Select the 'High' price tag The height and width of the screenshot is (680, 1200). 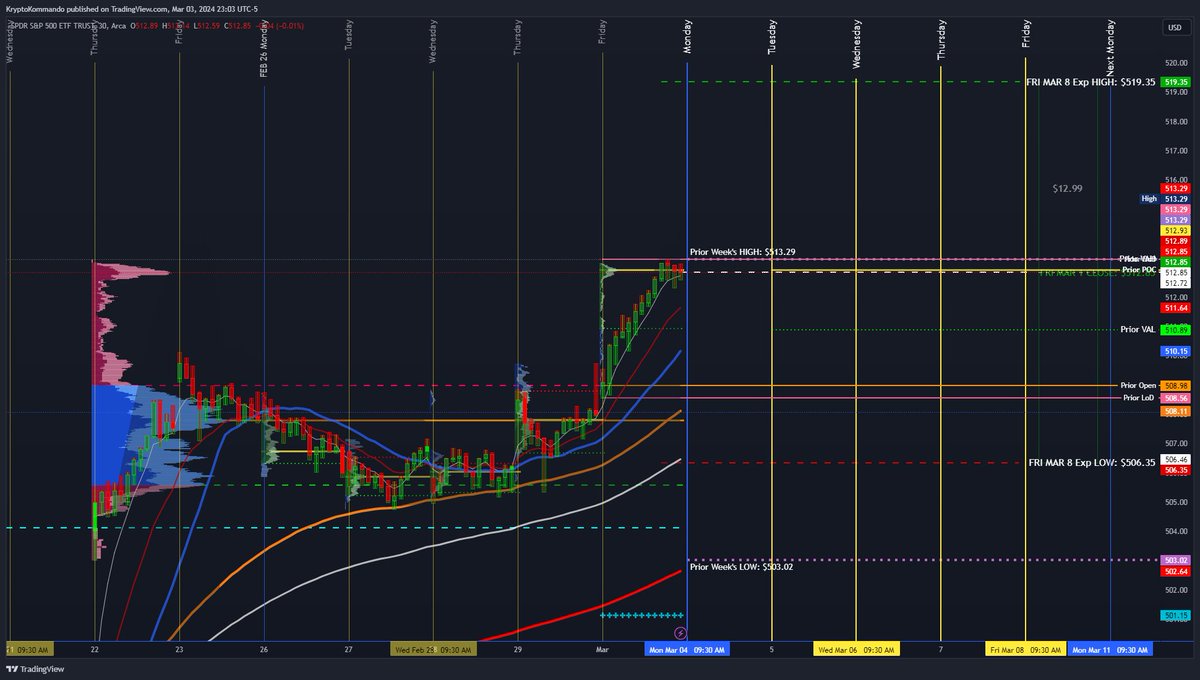pyautogui.click(x=1149, y=199)
